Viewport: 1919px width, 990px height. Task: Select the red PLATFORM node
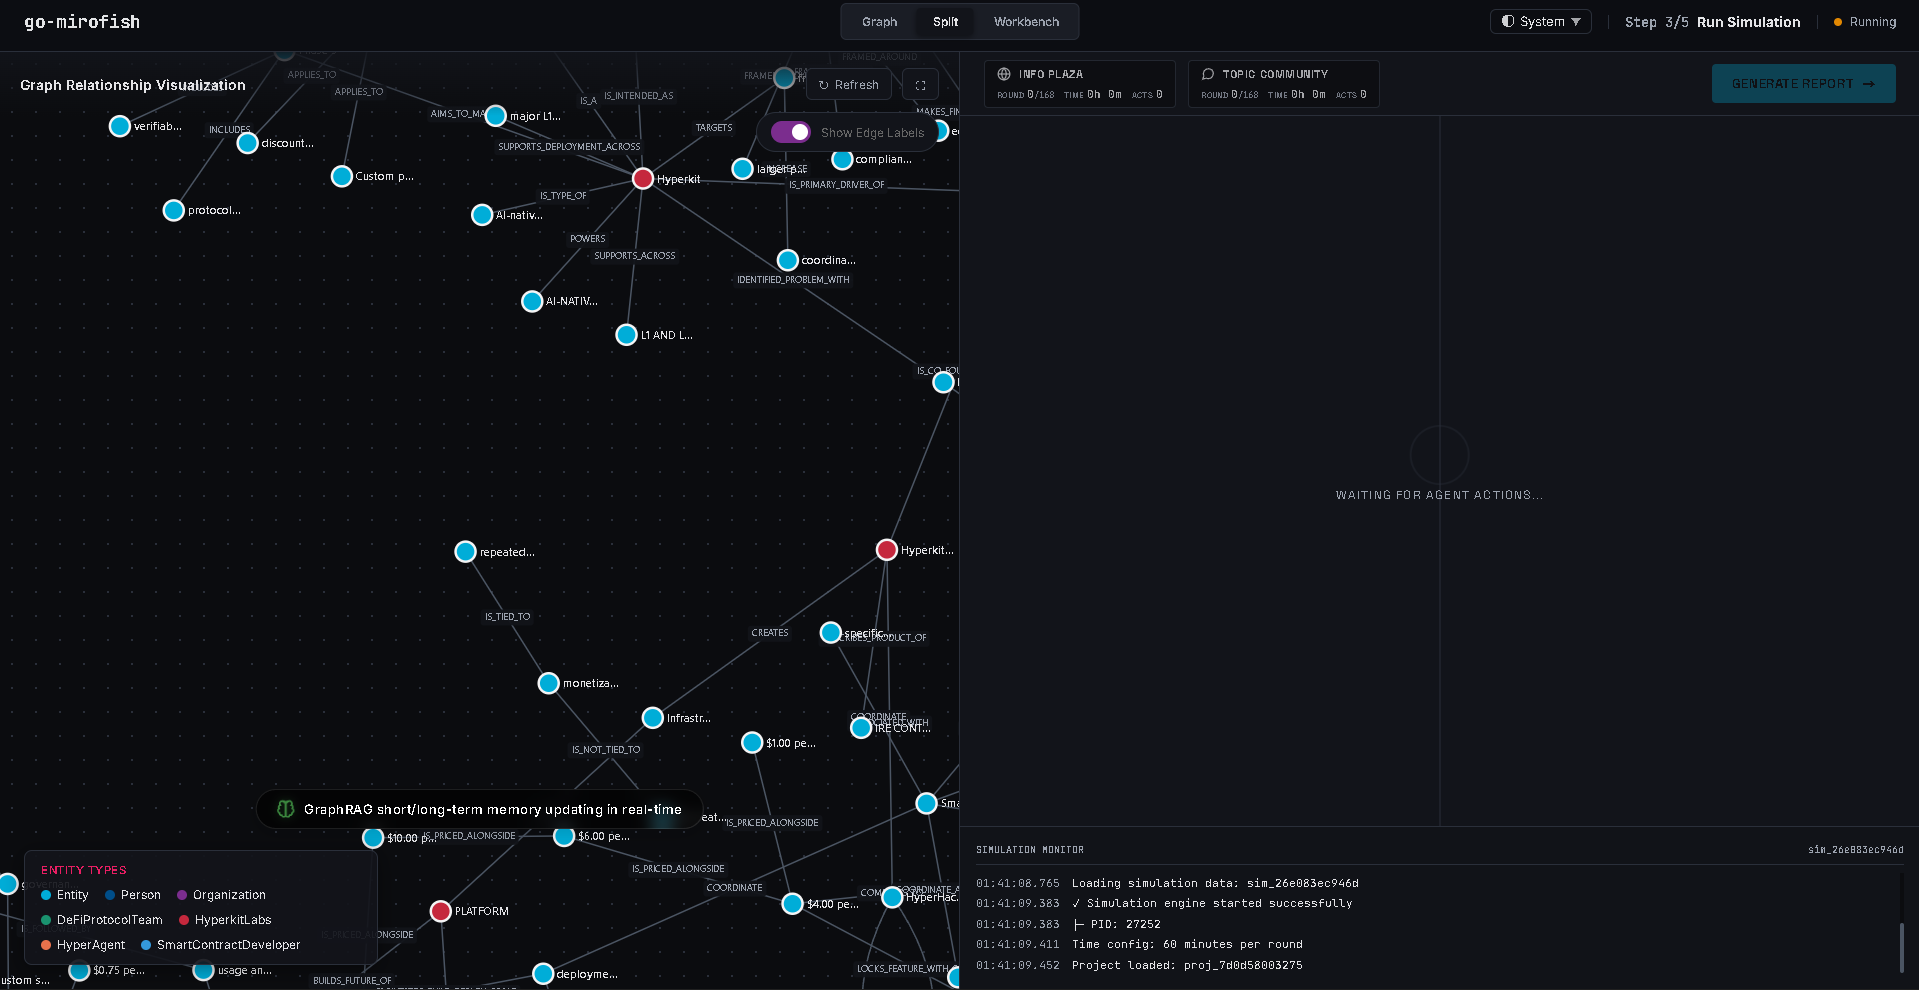pos(441,911)
